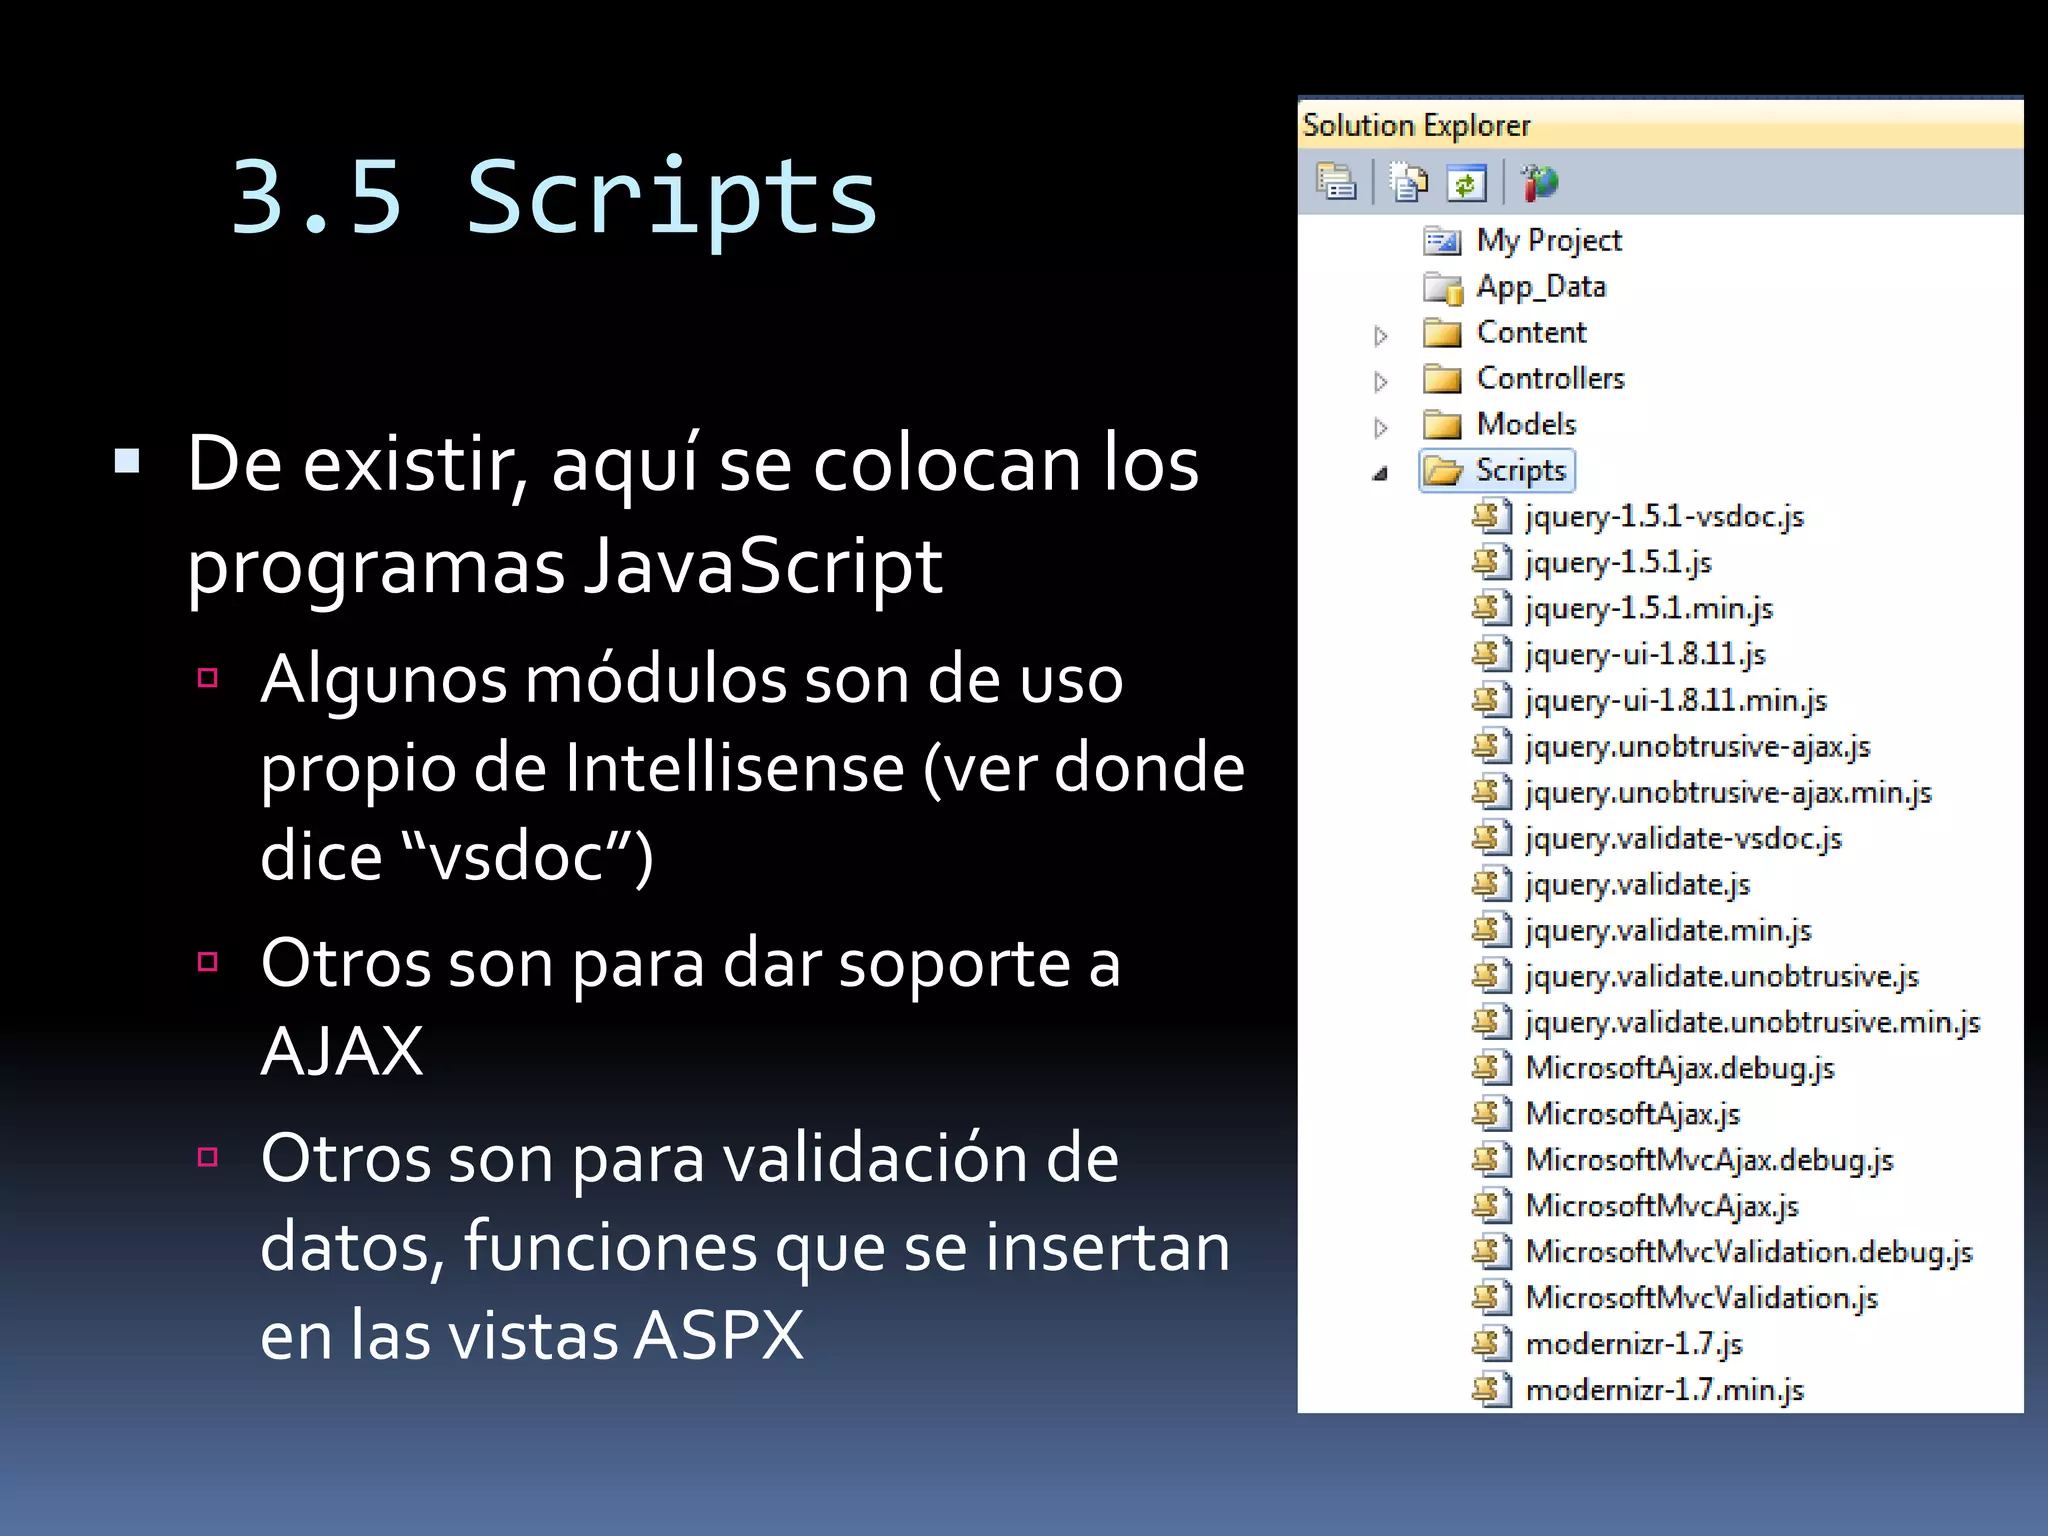Expand the Content folder arrow
Viewport: 2048px width, 1536px height.
(x=1381, y=336)
